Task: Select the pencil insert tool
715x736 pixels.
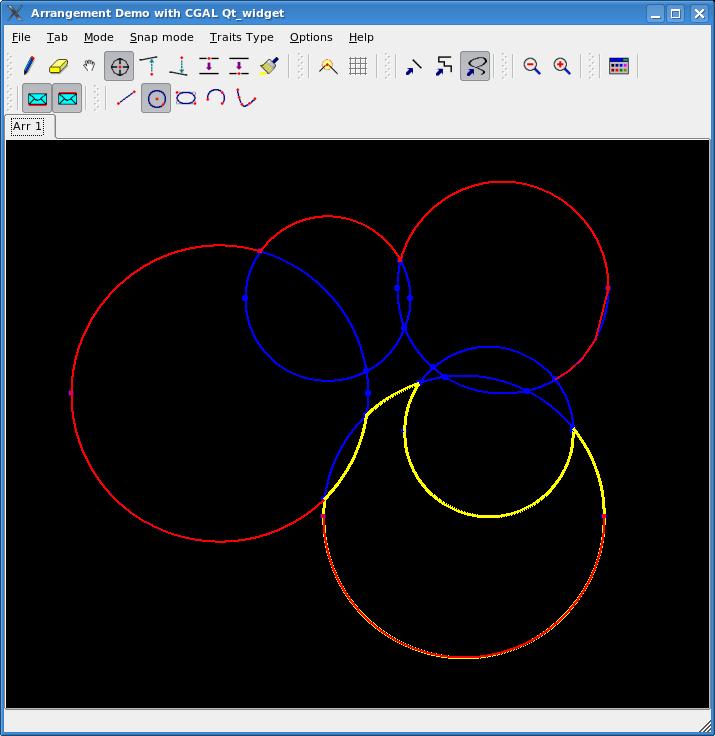Action: pyautogui.click(x=29, y=67)
